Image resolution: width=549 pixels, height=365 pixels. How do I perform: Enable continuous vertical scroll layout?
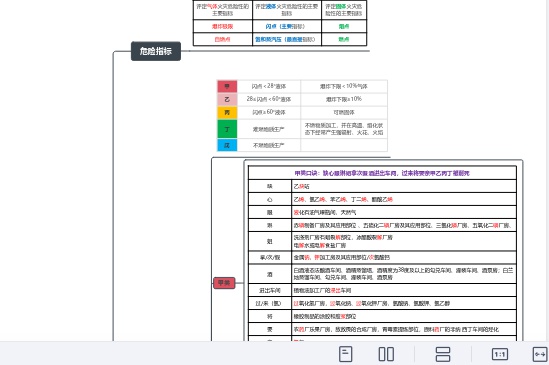click(443, 354)
